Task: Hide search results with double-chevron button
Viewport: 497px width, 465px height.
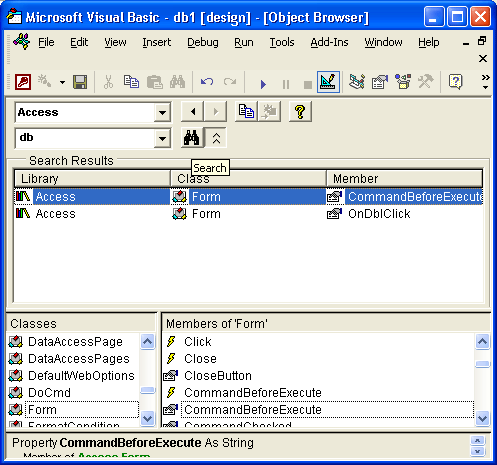Action: point(216,137)
